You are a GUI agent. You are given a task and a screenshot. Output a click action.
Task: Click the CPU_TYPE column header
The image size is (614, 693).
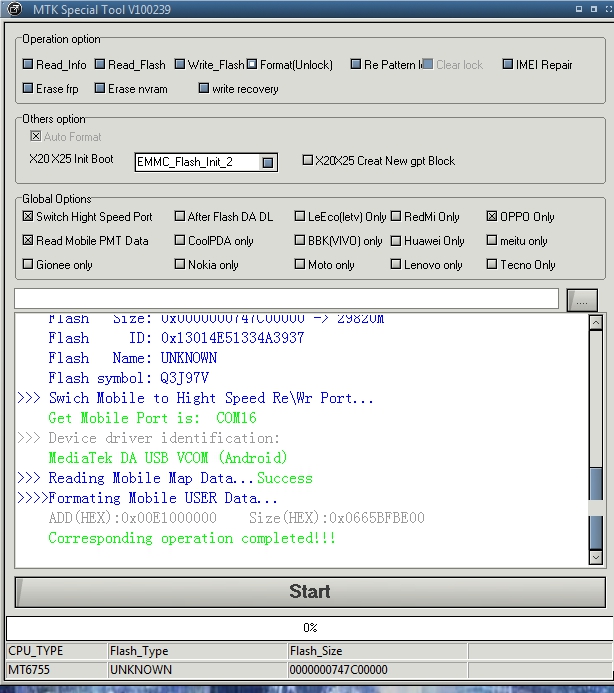[57, 651]
